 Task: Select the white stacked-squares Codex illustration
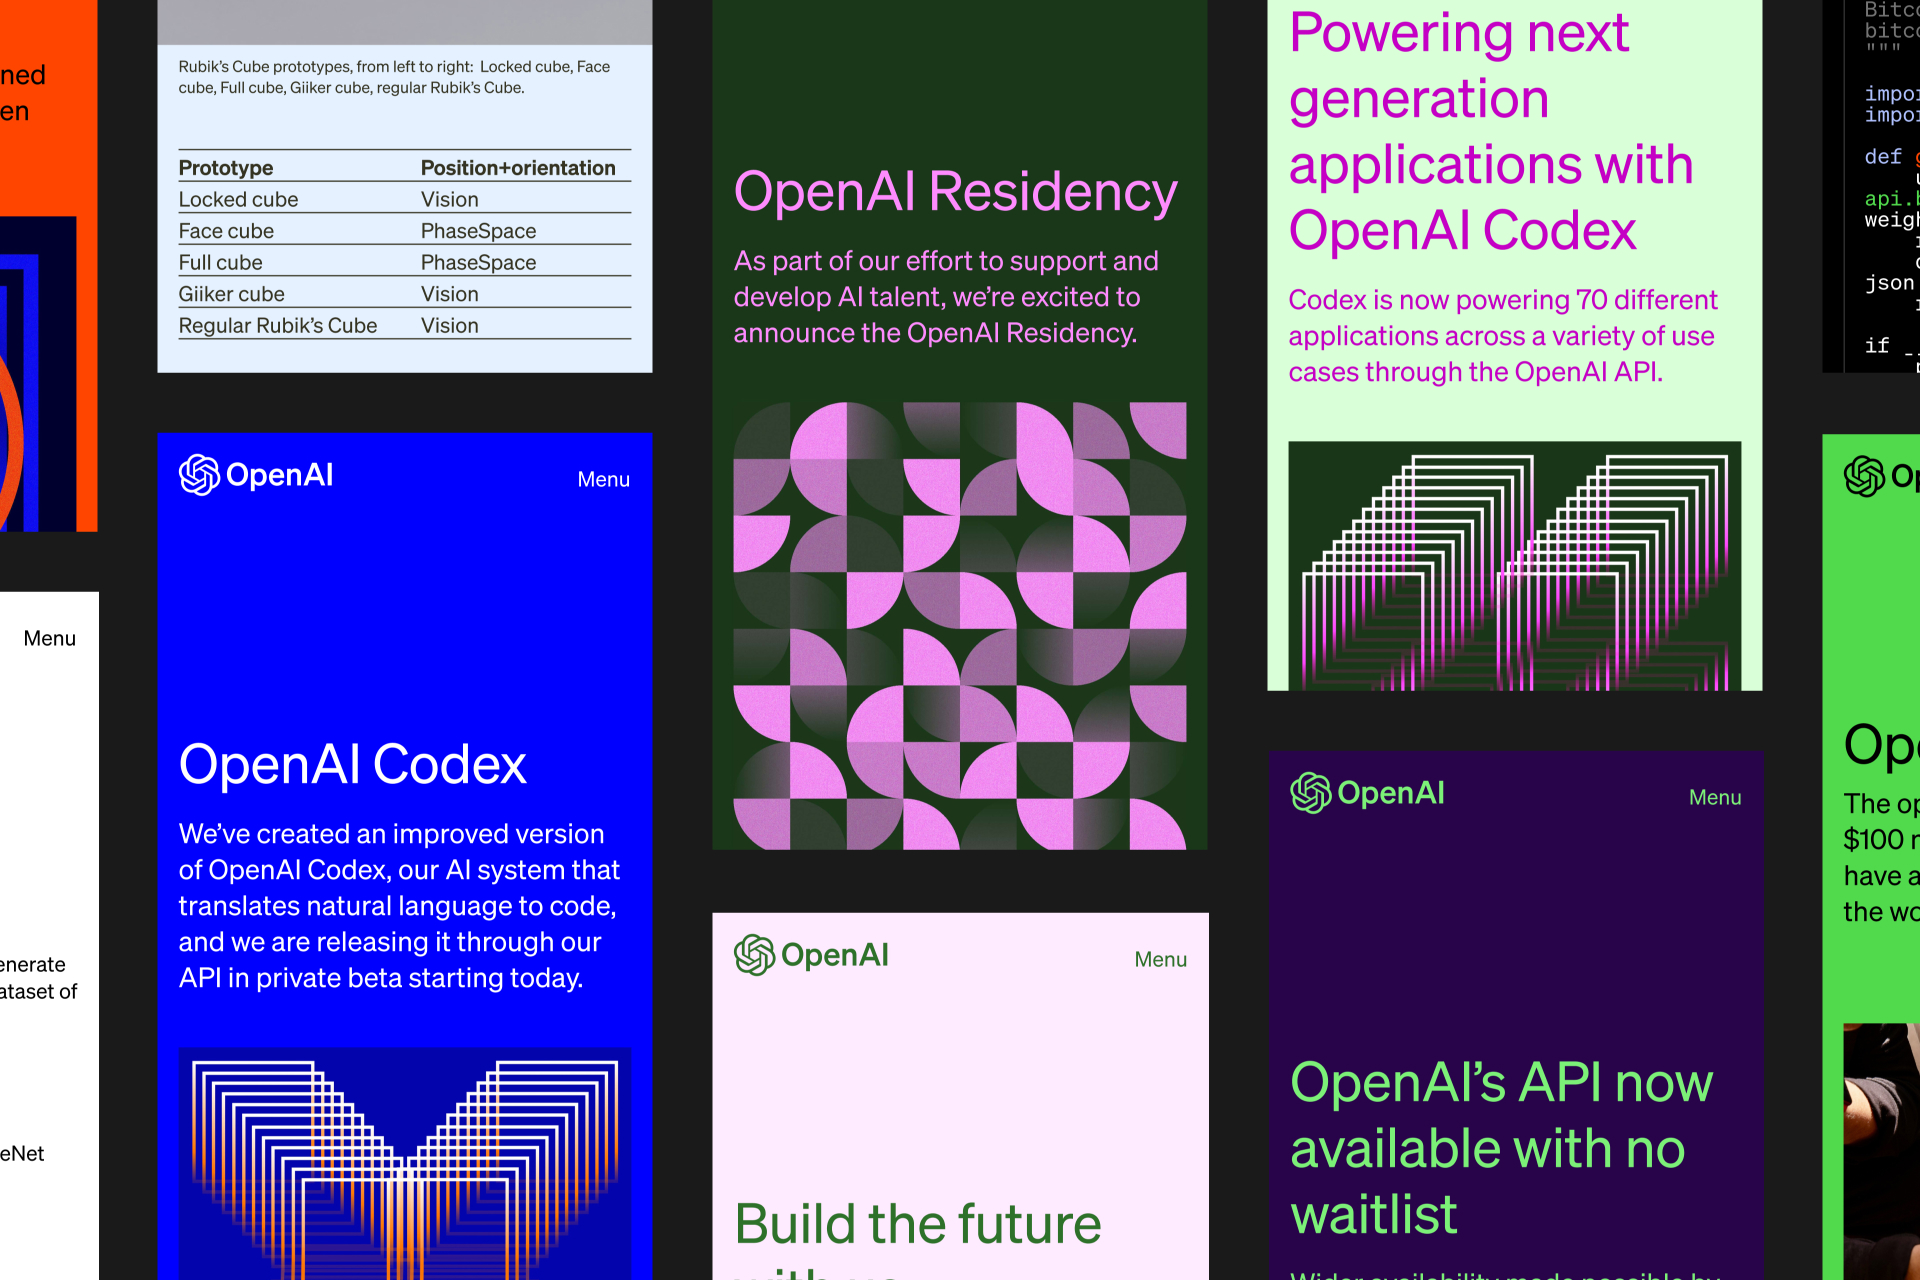click(x=1514, y=566)
